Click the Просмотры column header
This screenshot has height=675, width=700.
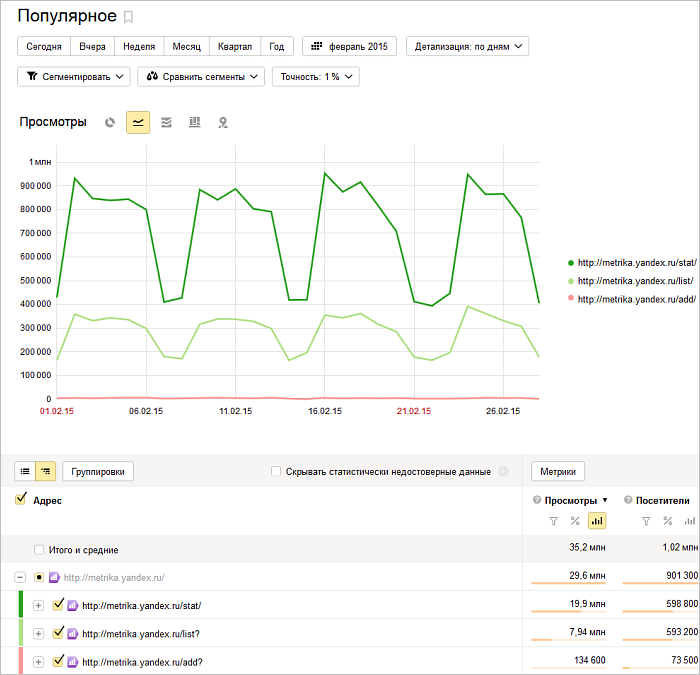point(571,500)
